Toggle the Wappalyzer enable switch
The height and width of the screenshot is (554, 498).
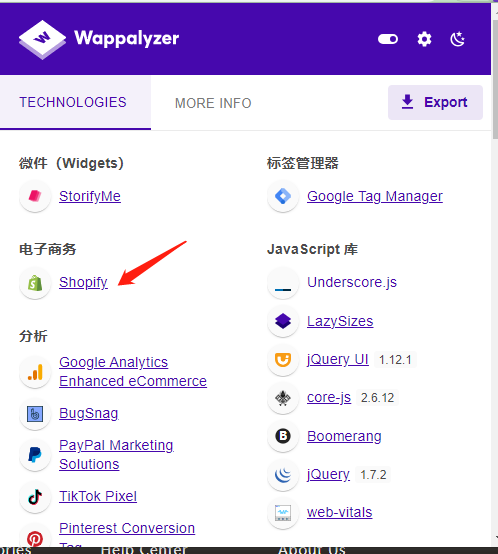coord(388,39)
